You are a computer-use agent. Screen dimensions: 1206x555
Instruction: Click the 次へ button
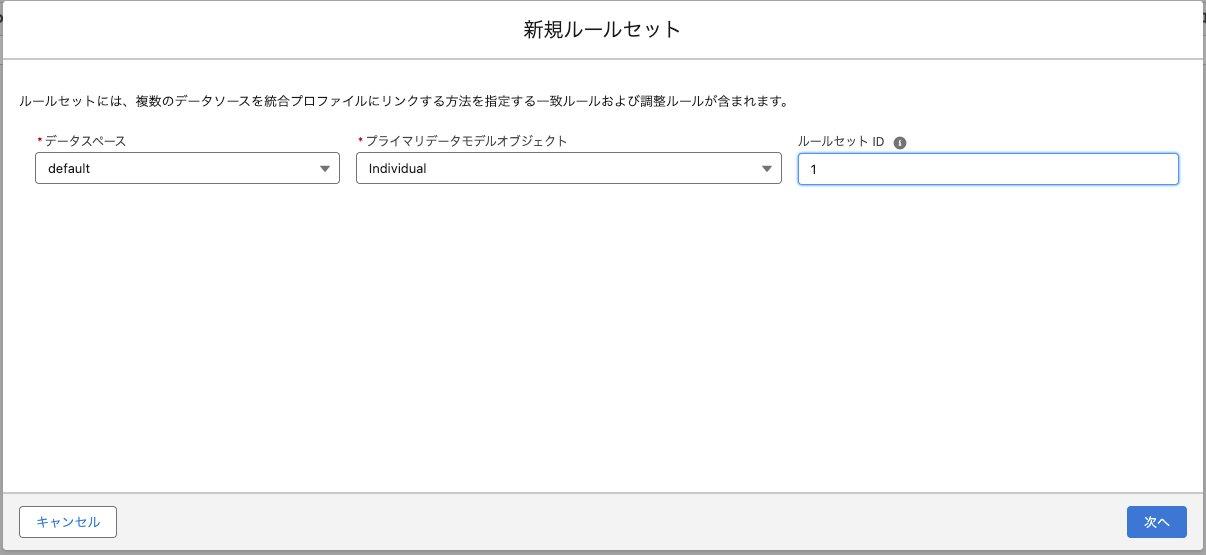click(1157, 522)
